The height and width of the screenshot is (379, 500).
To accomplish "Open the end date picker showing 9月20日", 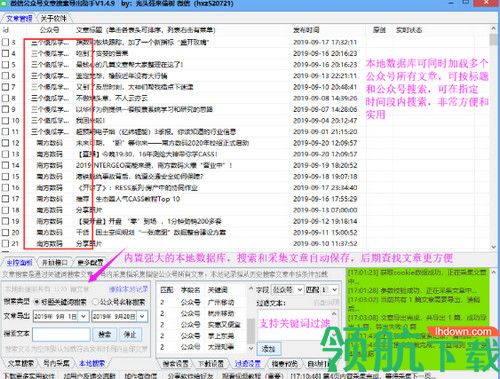I will click(x=142, y=316).
